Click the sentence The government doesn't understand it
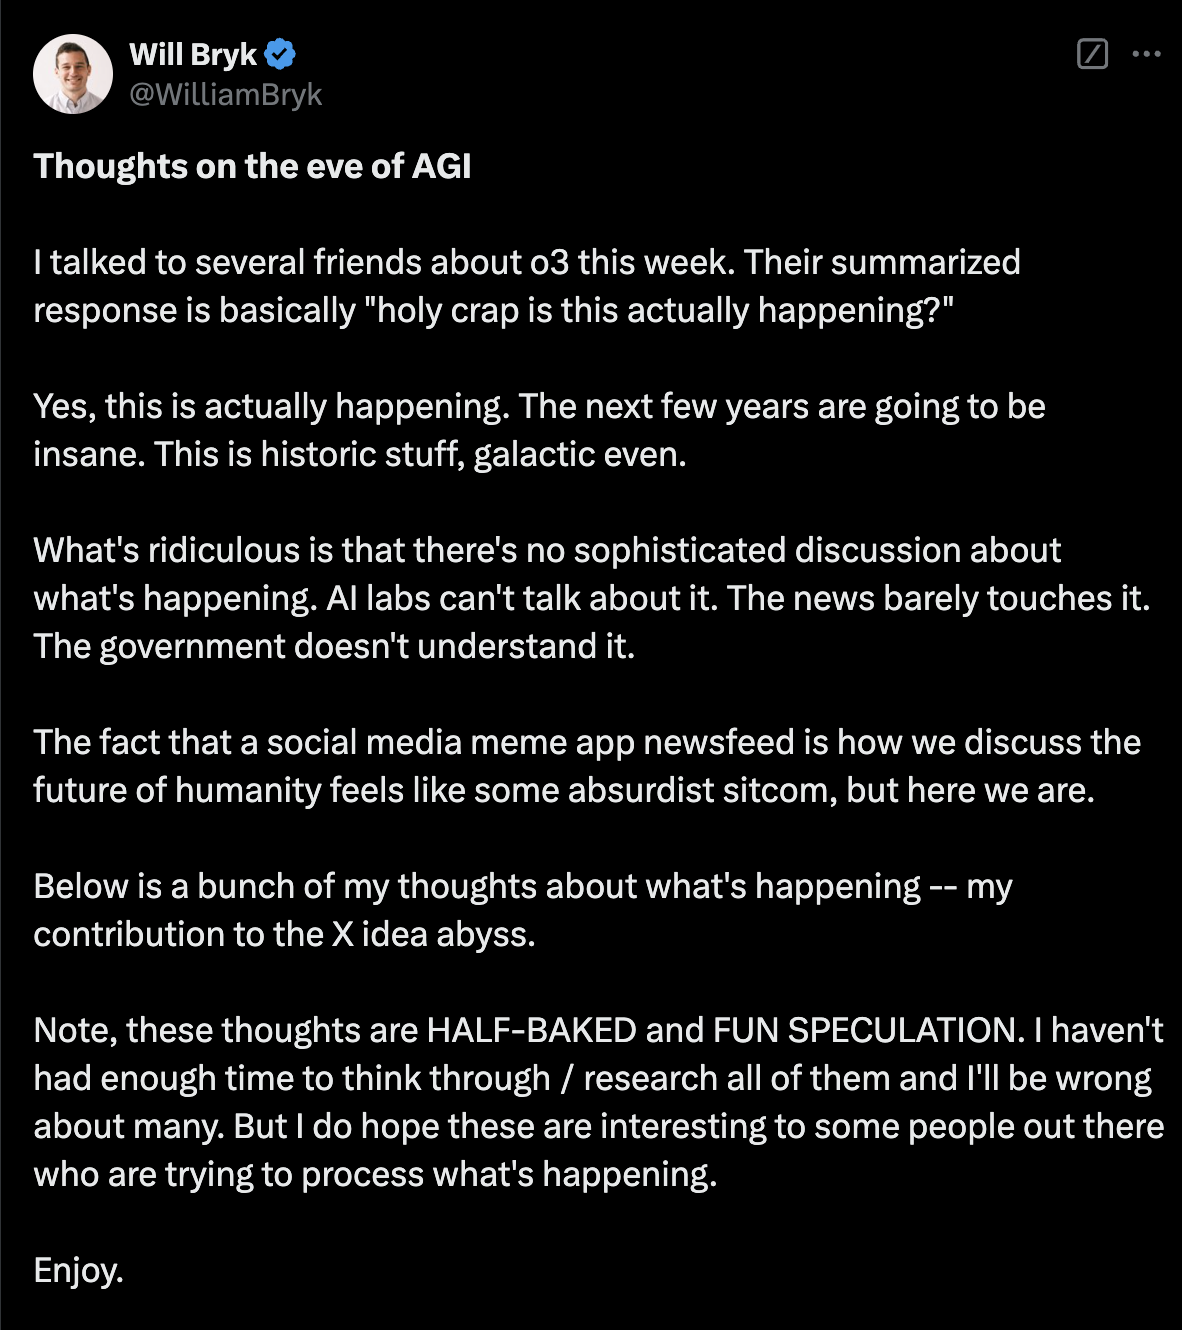Viewport: 1182px width, 1330px height. tap(334, 647)
